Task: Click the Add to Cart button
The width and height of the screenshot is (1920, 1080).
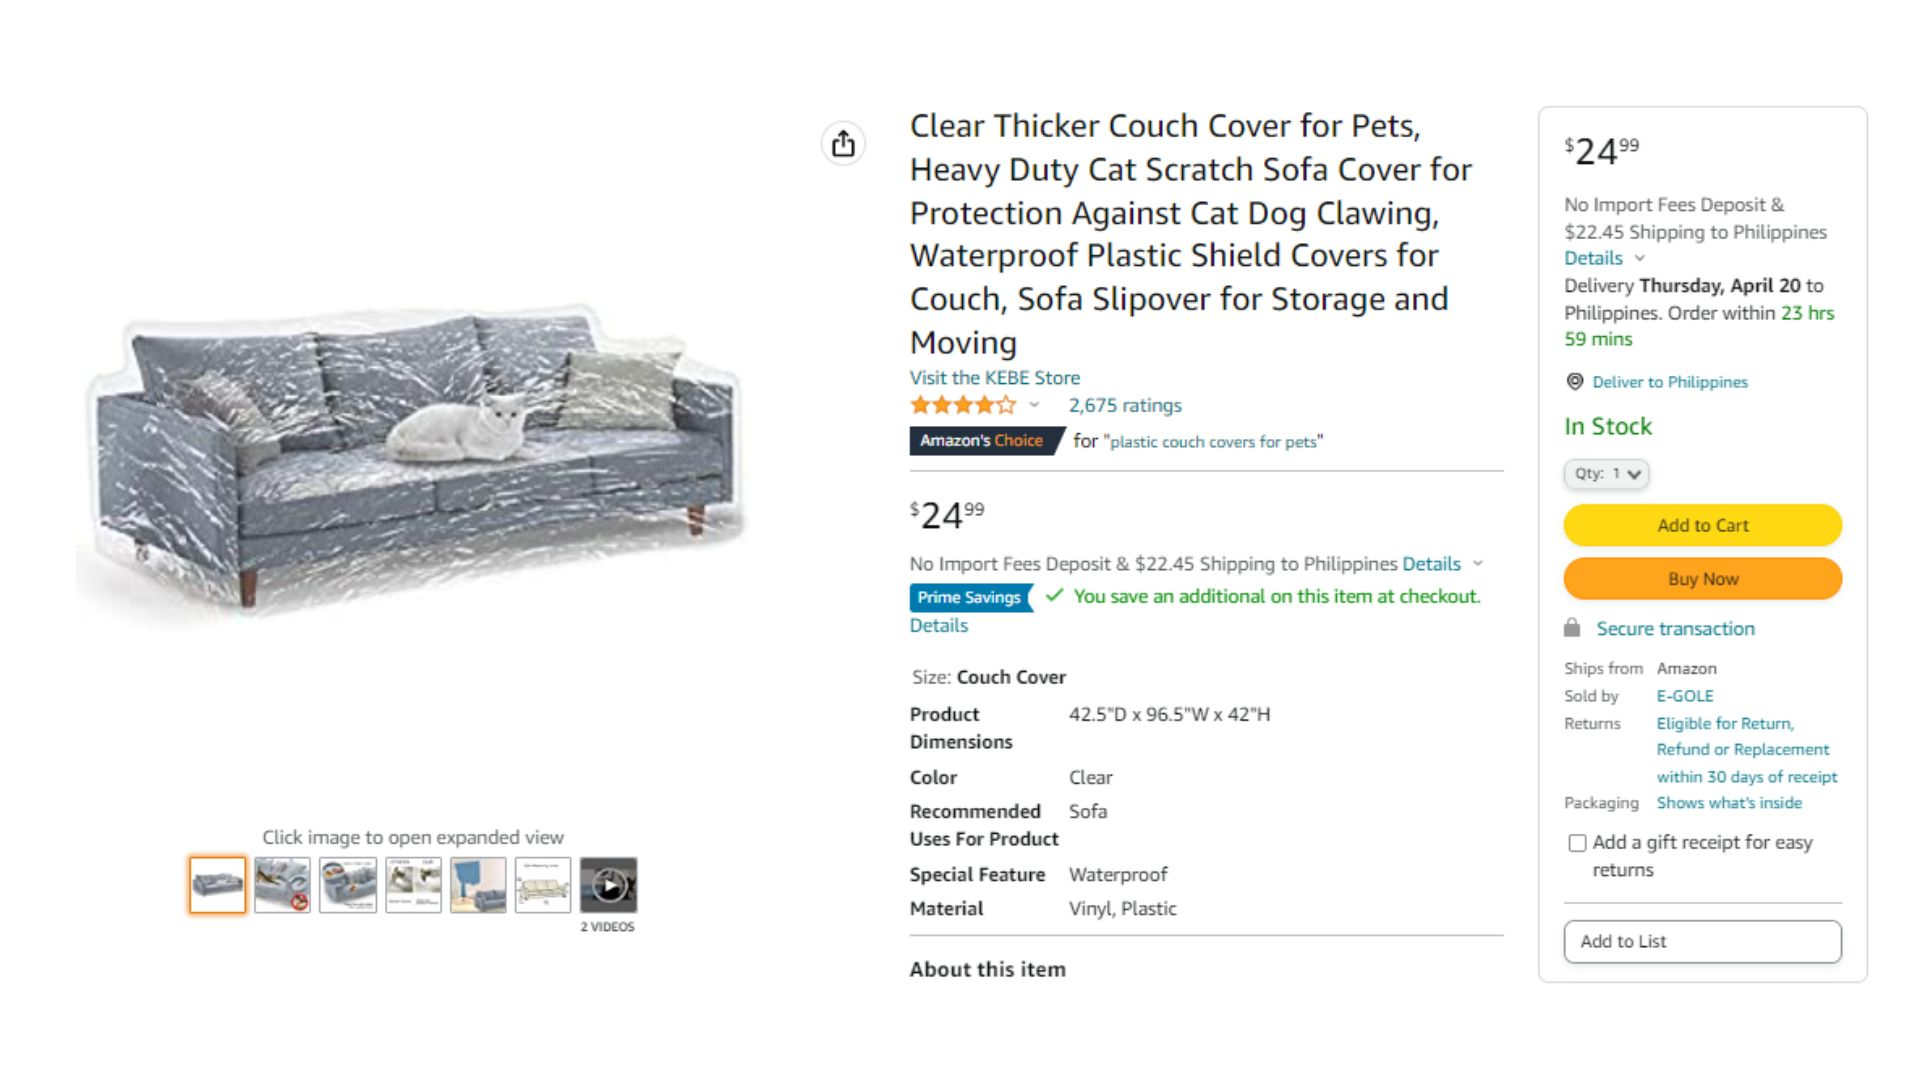Action: tap(1702, 525)
